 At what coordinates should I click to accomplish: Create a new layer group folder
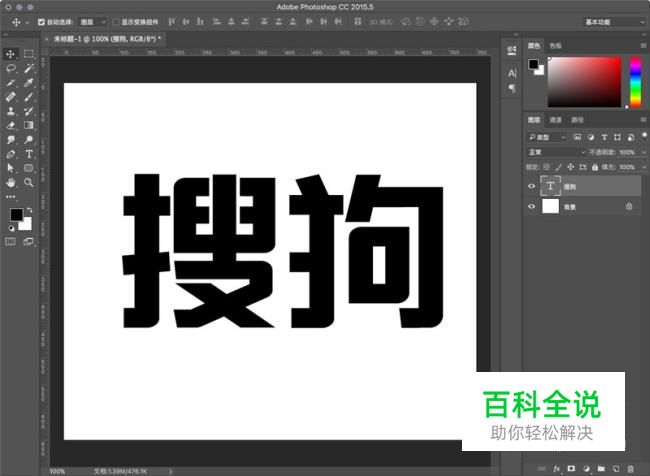[601, 469]
